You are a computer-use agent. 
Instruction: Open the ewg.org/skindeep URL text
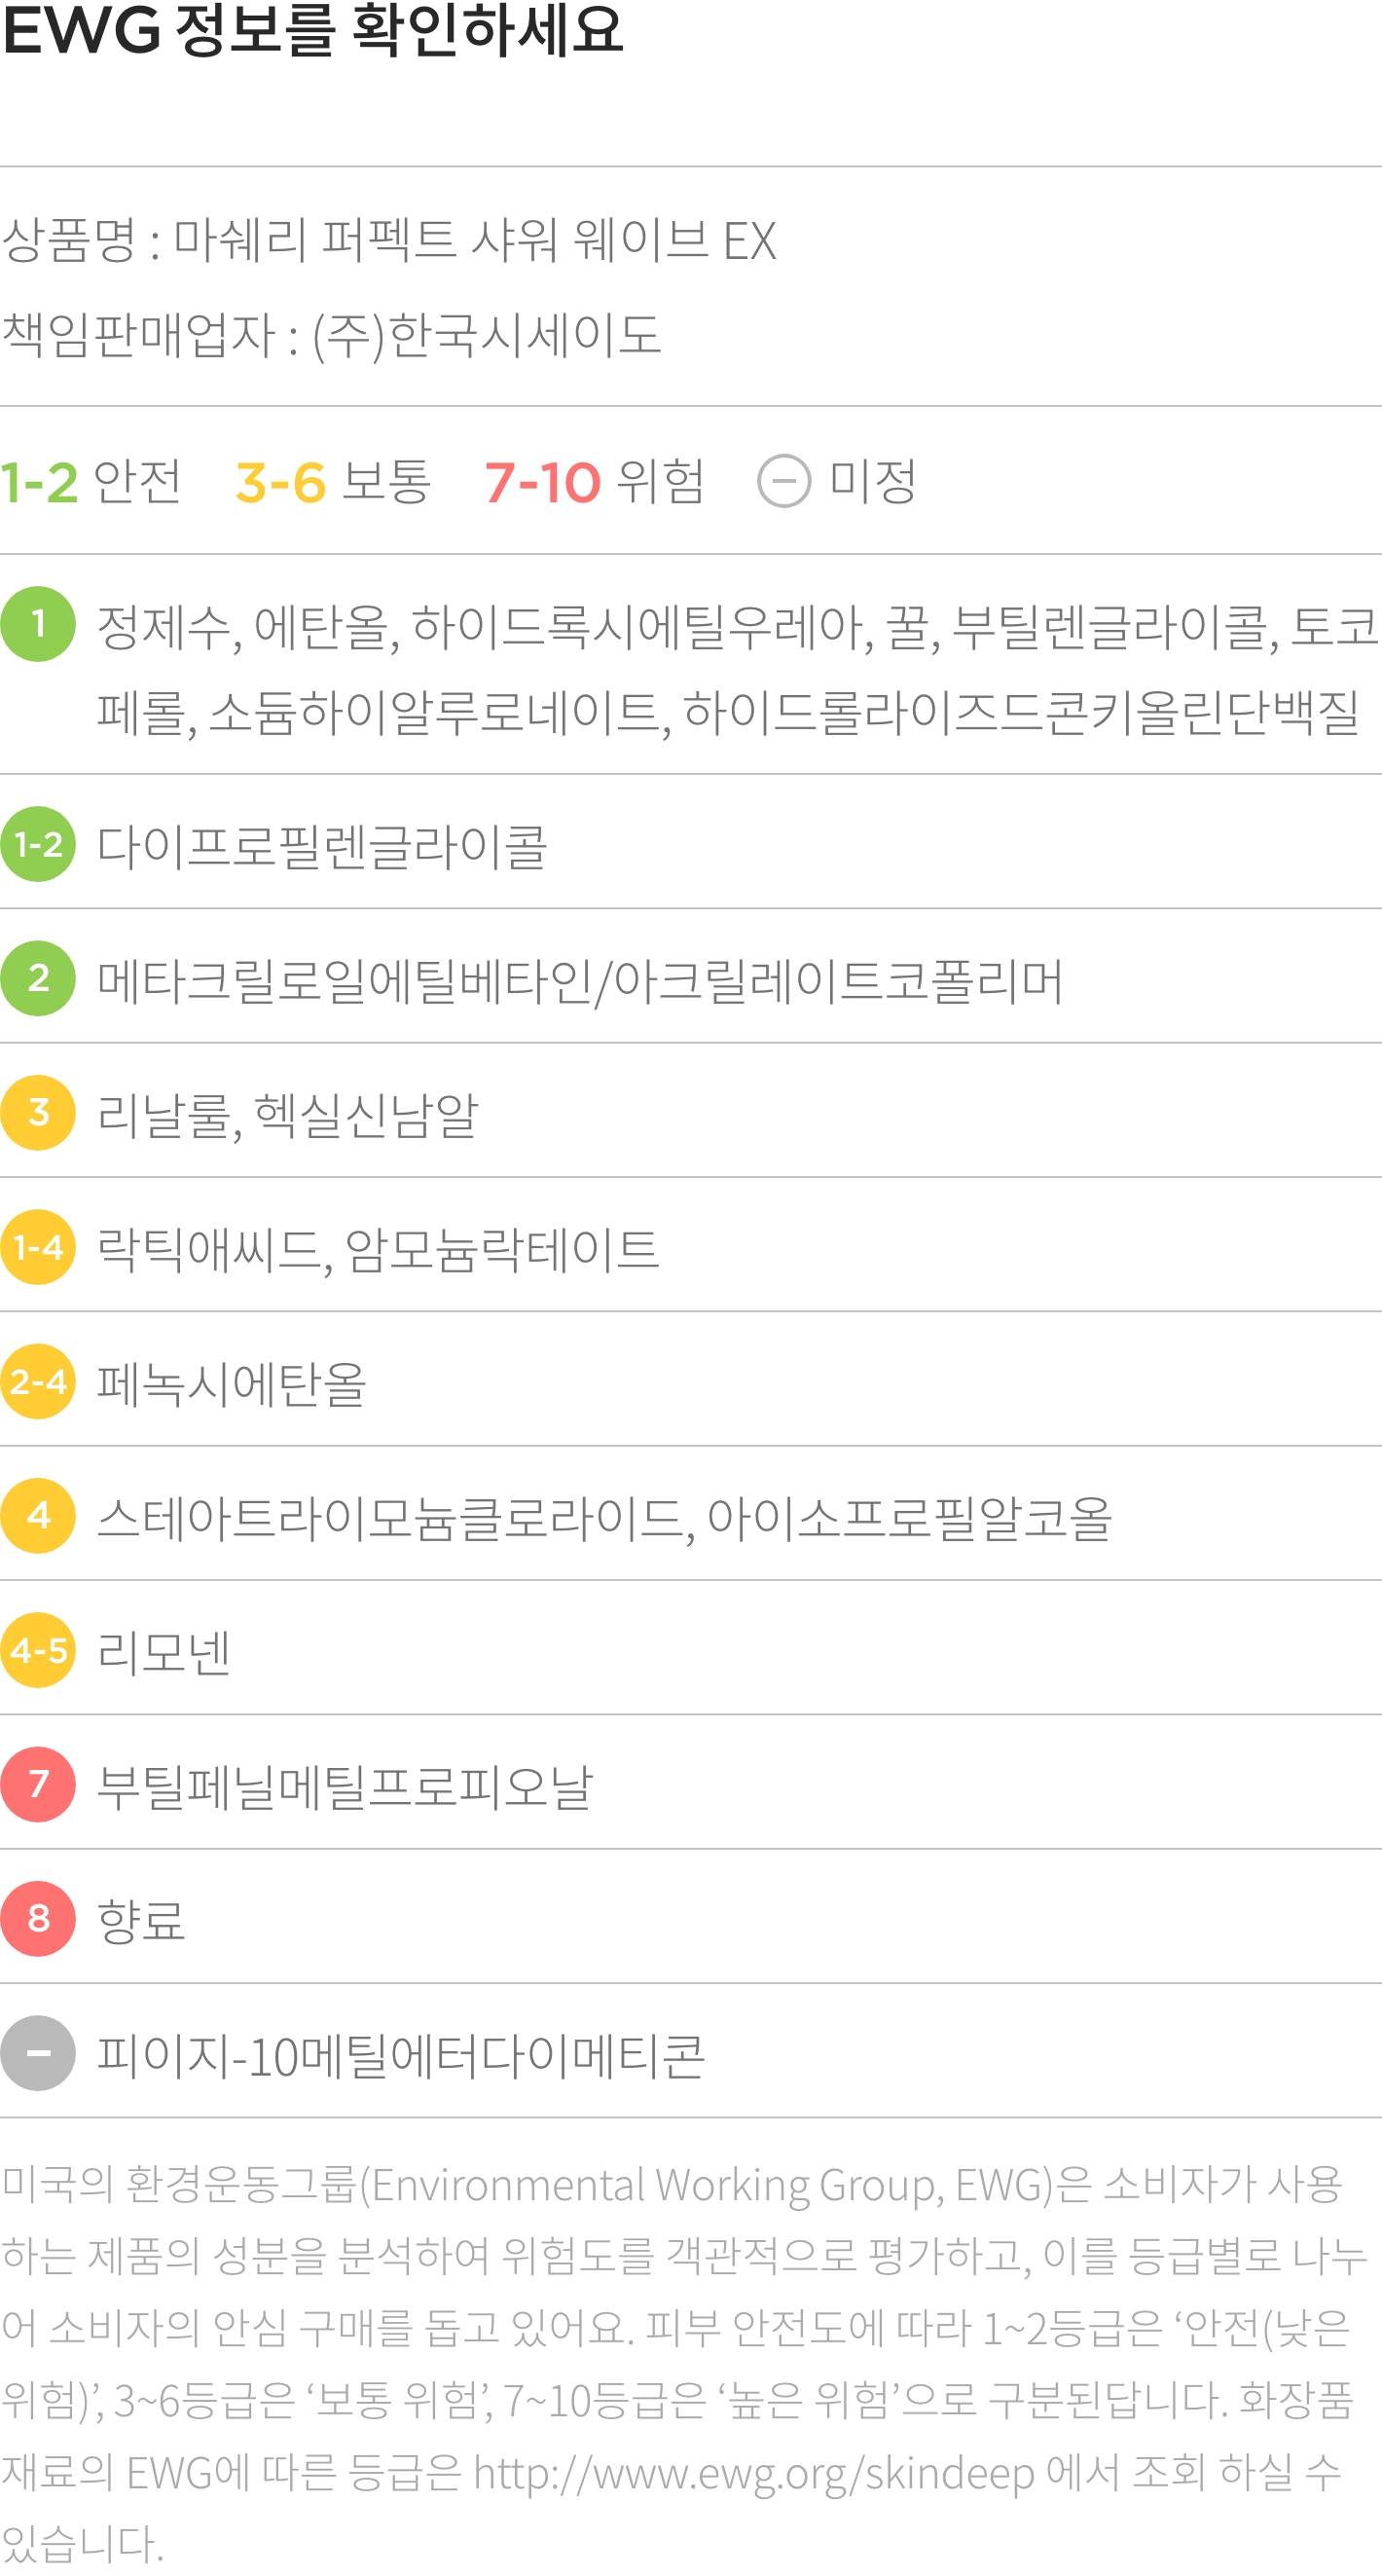[x=754, y=2473]
